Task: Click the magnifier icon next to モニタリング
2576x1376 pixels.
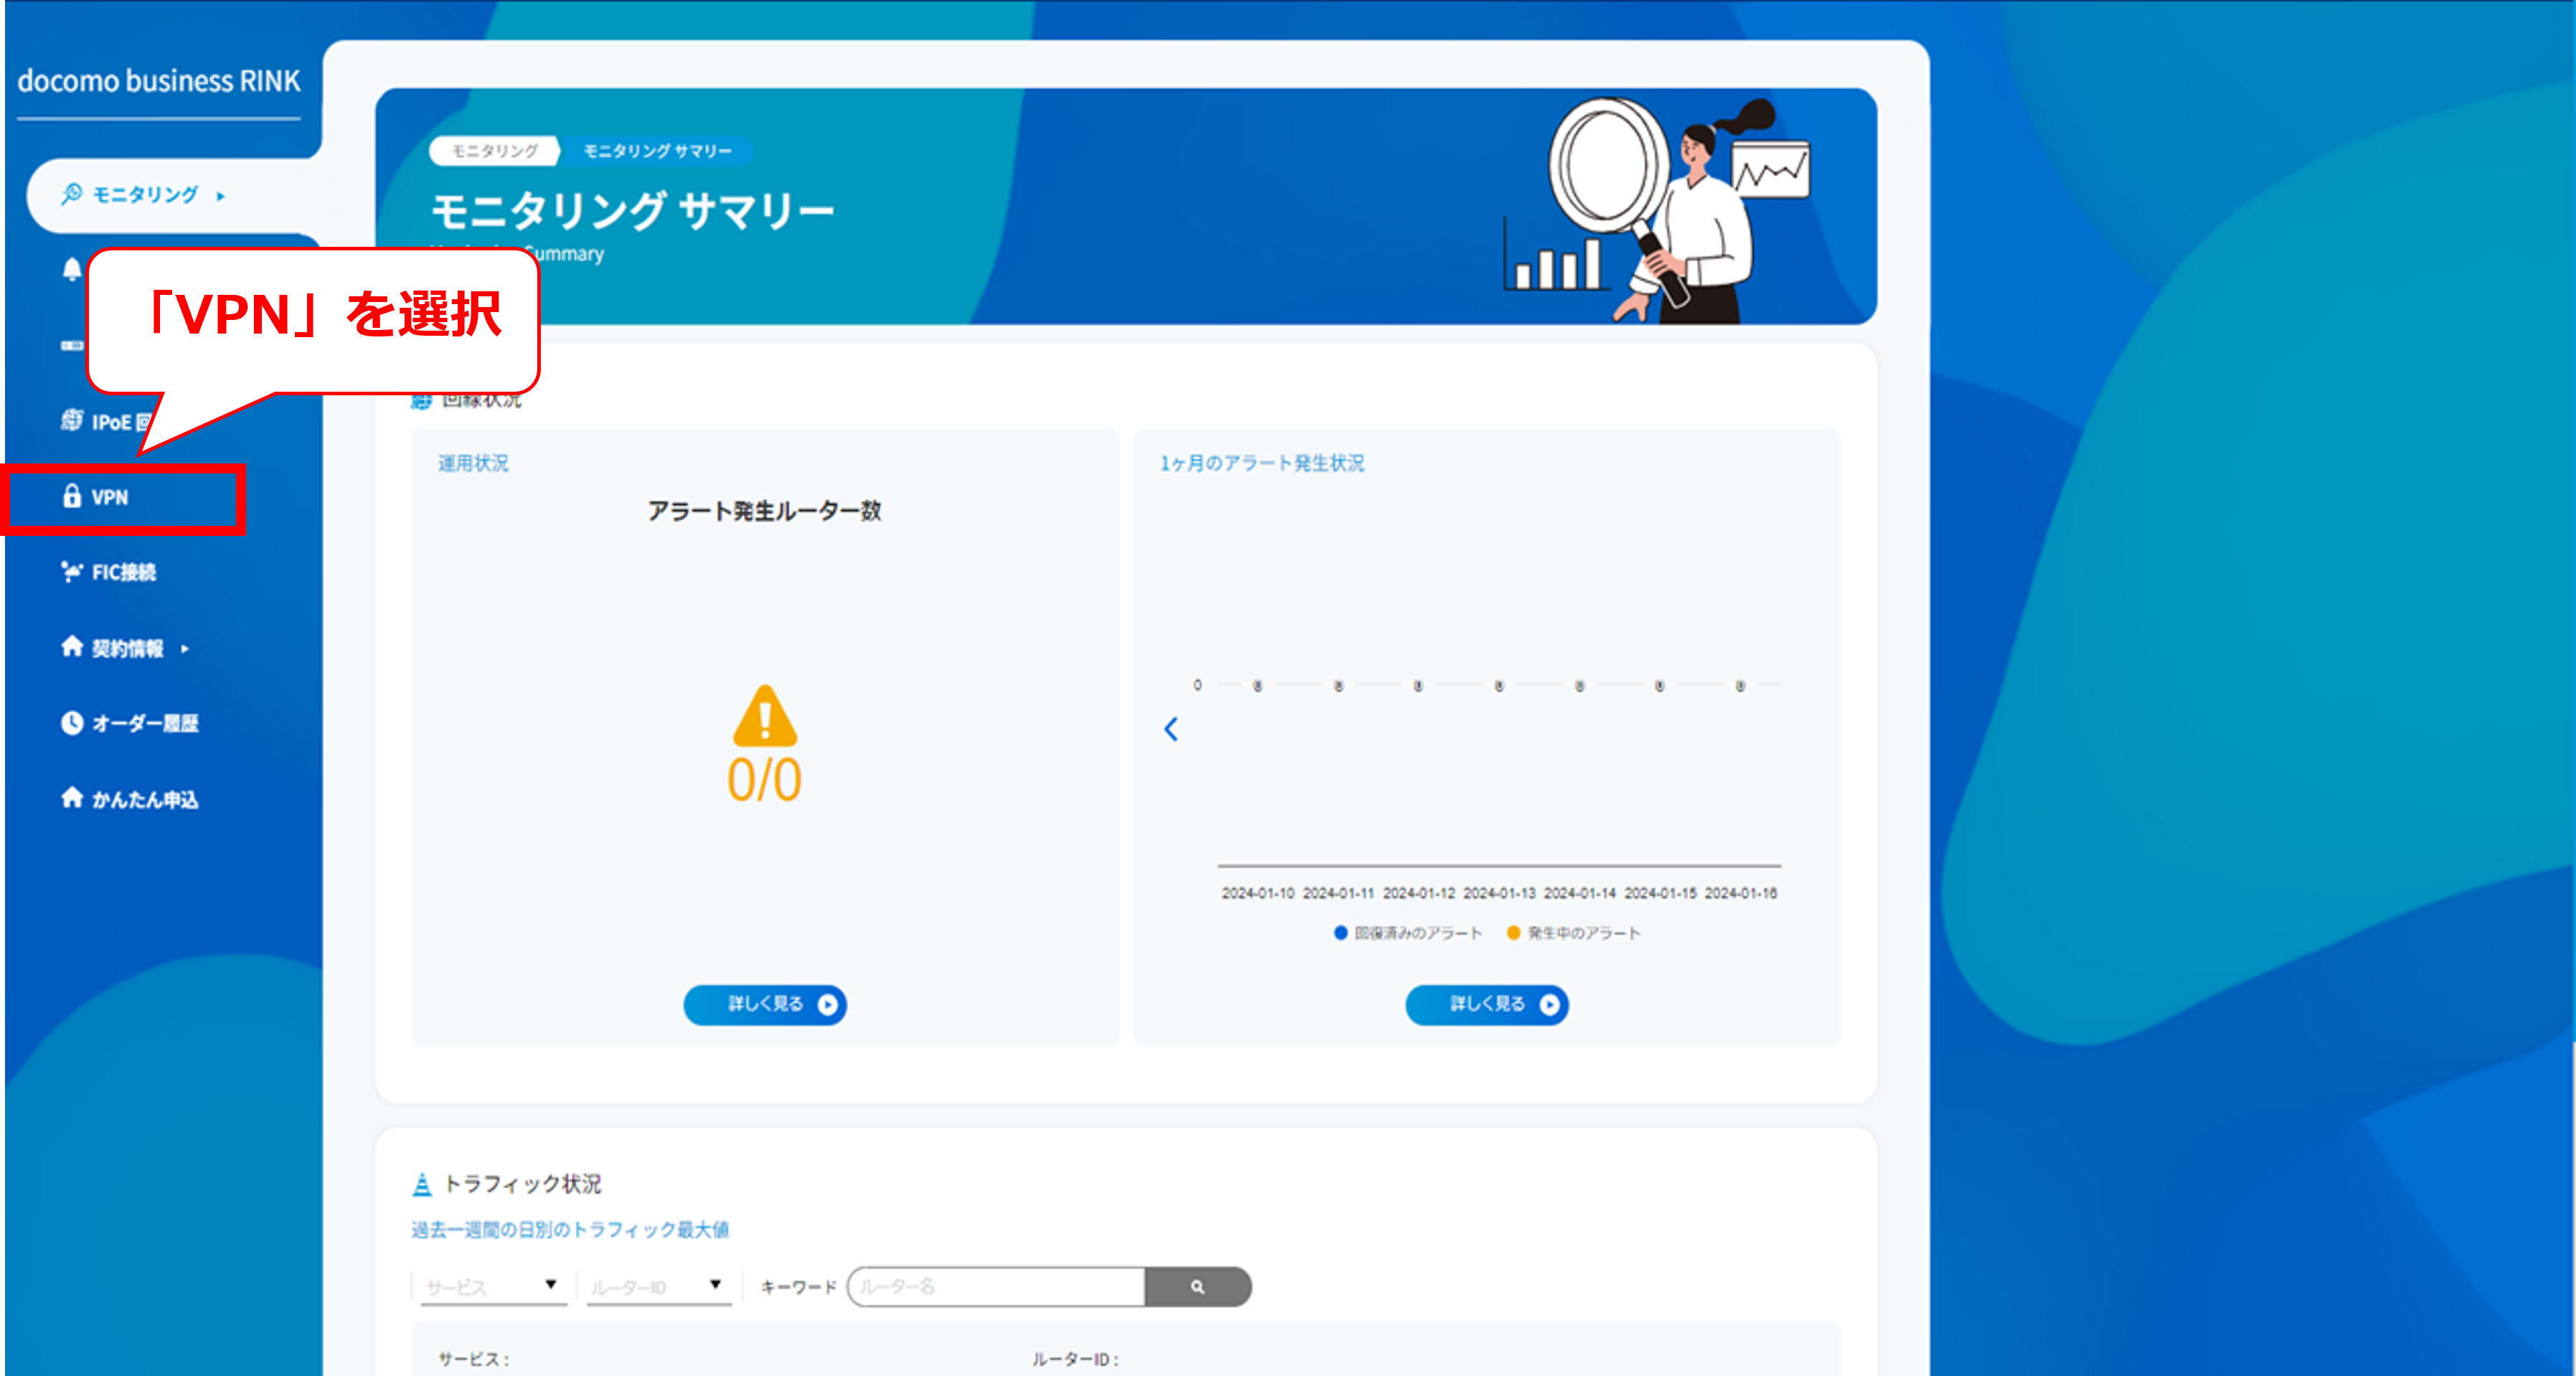Action: [x=72, y=194]
